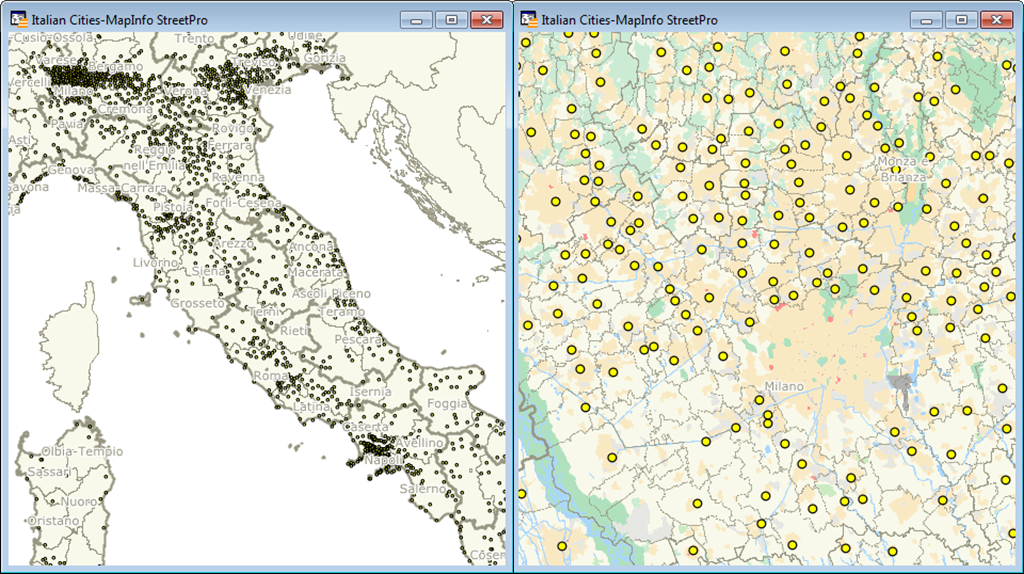
Task: Click the 'Varese' map label
Action: pyautogui.click(x=56, y=60)
